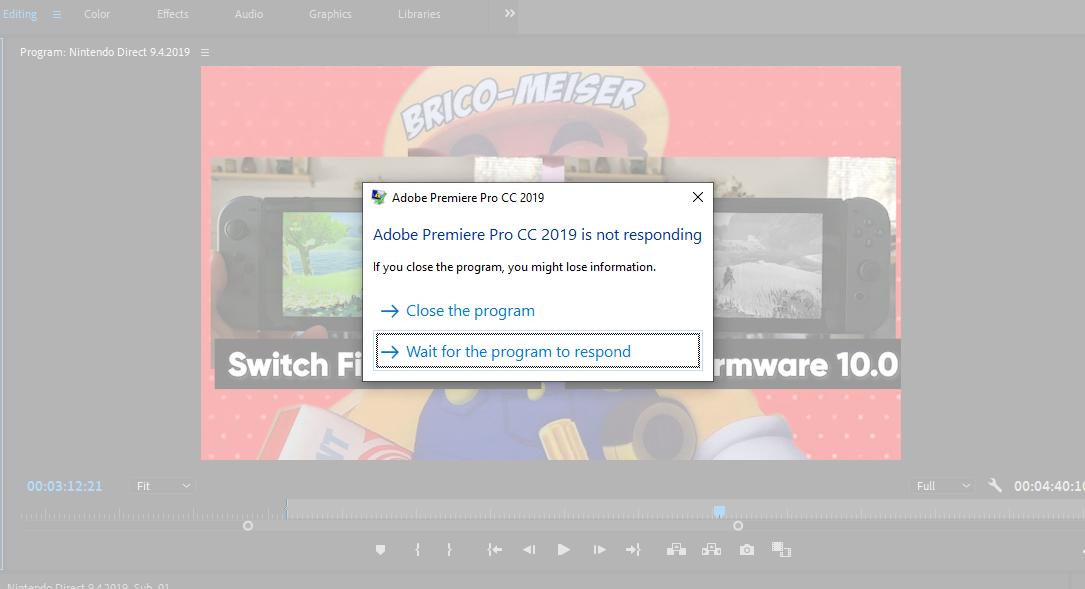Image resolution: width=1085 pixels, height=589 pixels.
Task: Show more workspaces with the double-chevron
Action: tap(510, 13)
